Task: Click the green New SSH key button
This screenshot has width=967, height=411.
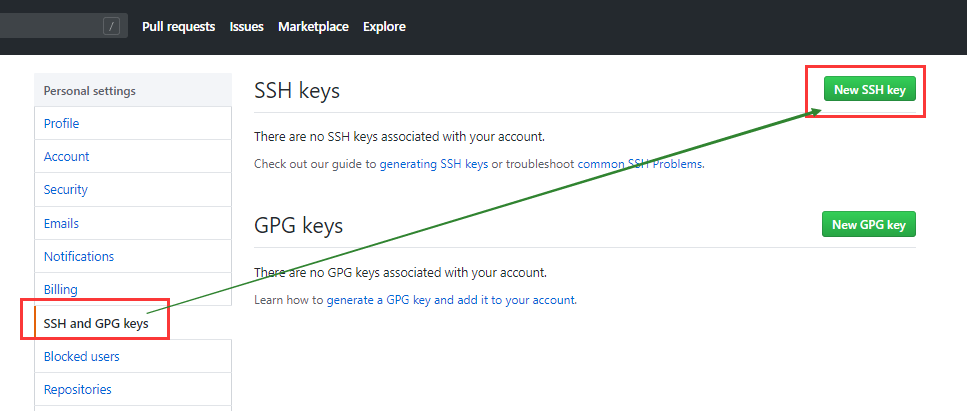Action: (869, 90)
